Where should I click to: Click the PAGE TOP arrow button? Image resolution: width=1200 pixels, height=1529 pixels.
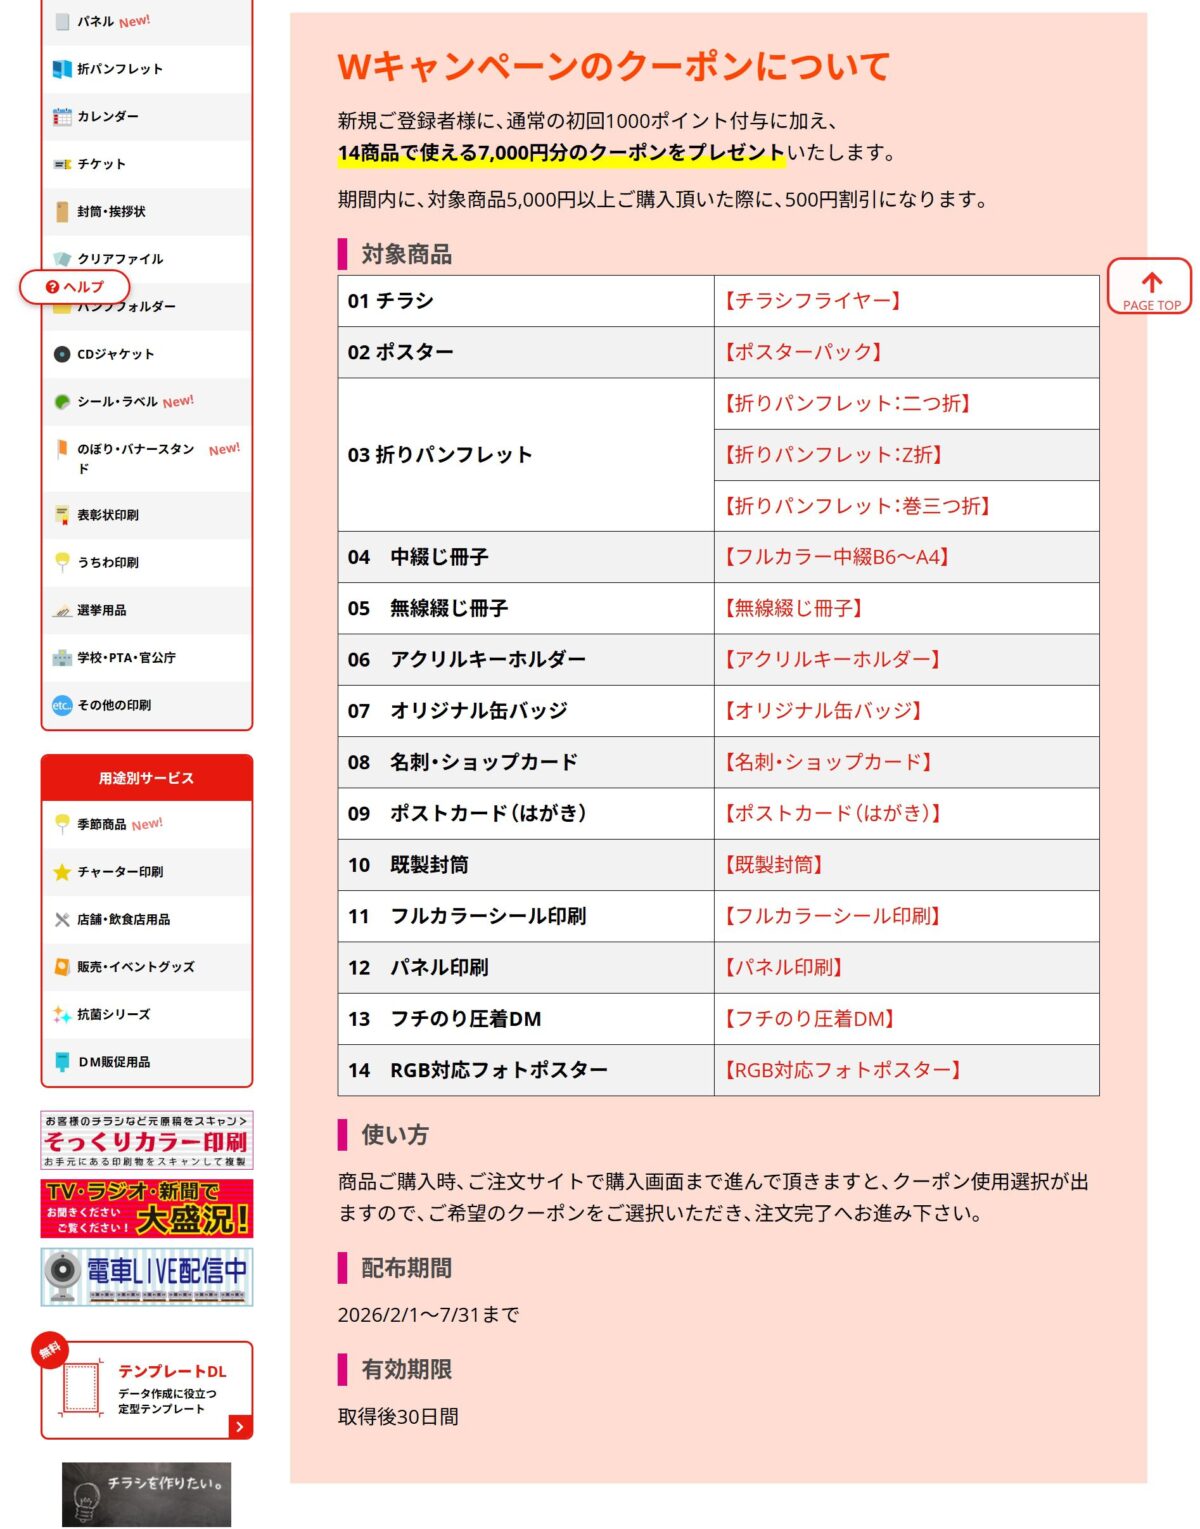pos(1150,287)
